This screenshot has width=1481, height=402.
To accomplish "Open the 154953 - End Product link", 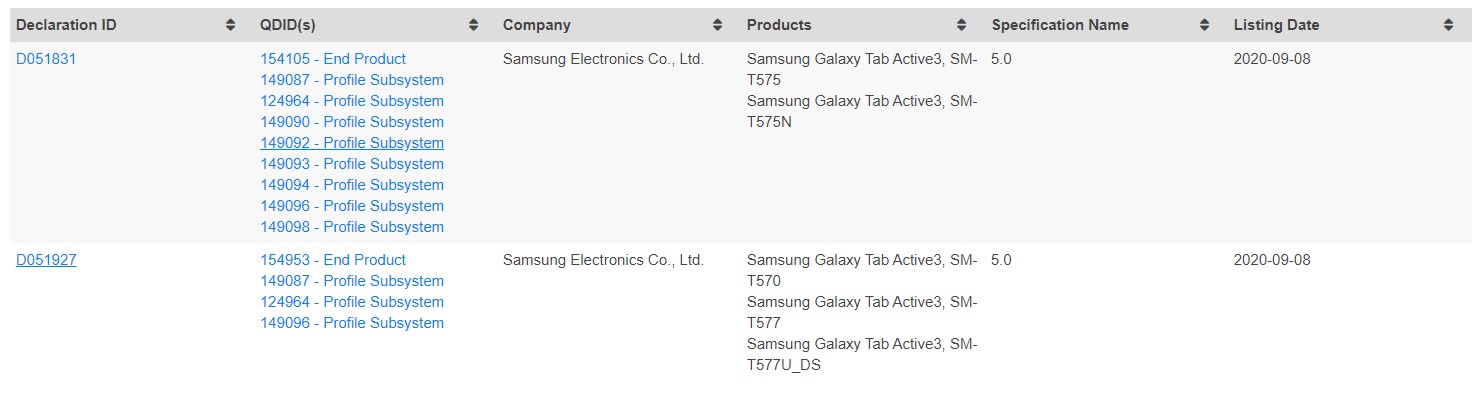I will [333, 260].
